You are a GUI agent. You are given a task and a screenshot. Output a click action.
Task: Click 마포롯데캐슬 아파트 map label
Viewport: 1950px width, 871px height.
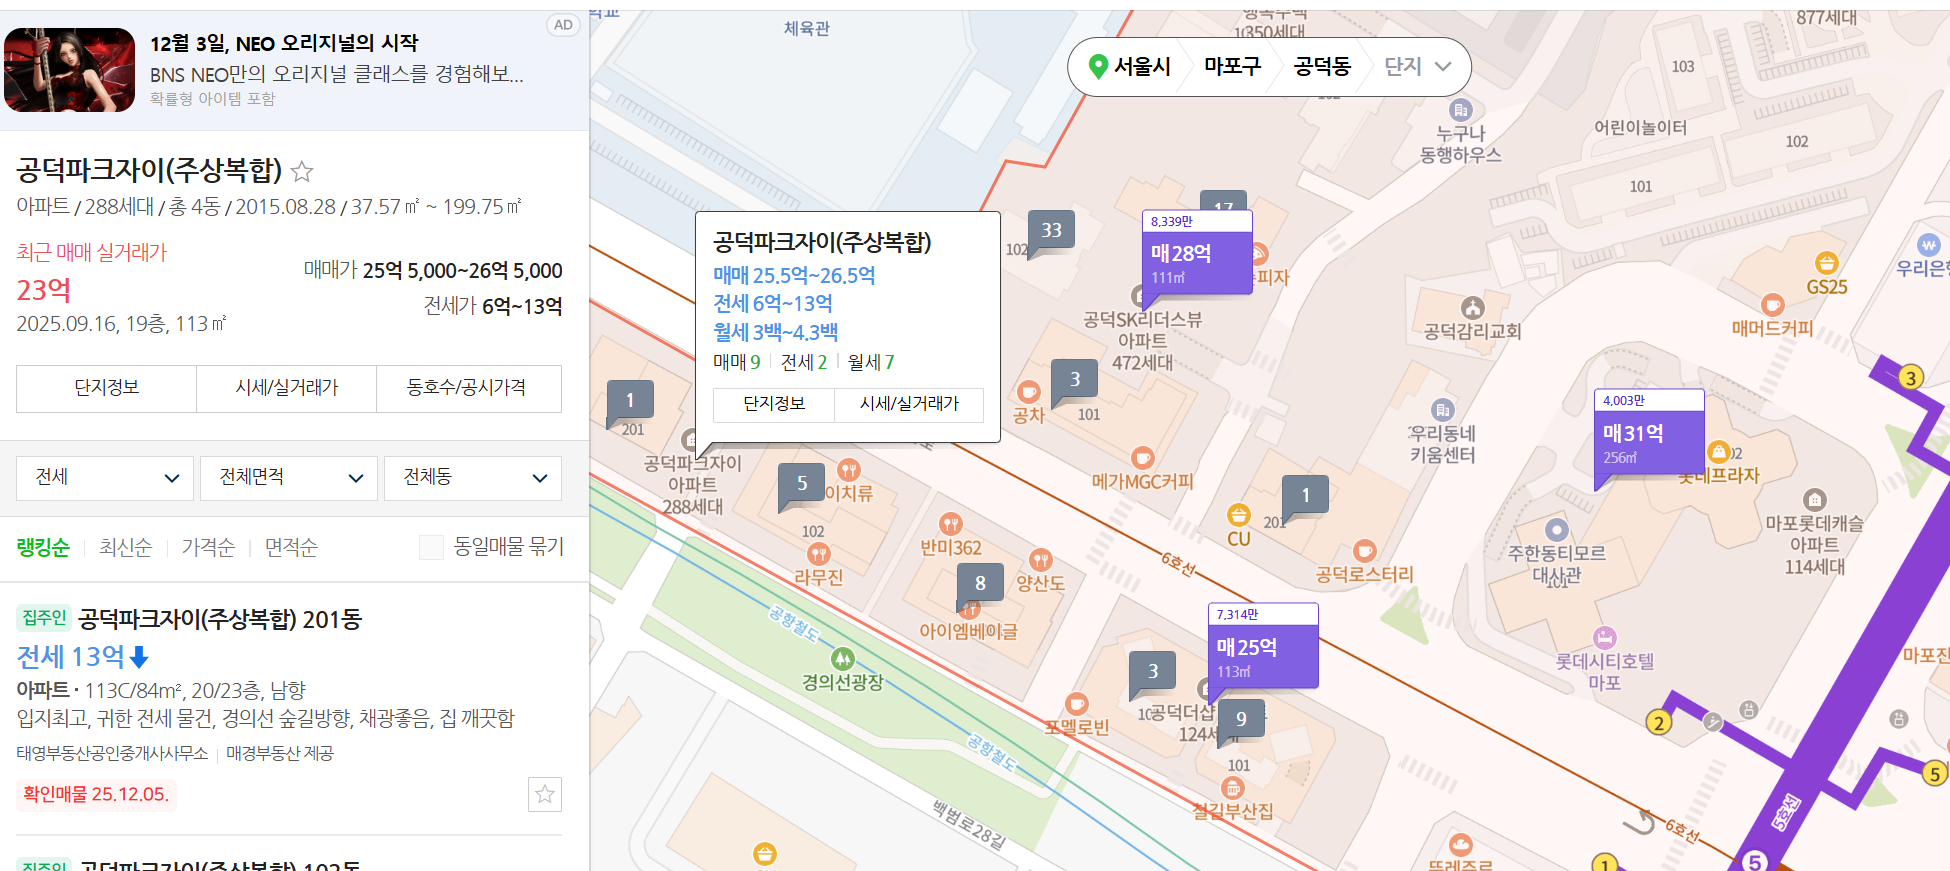point(1814,545)
